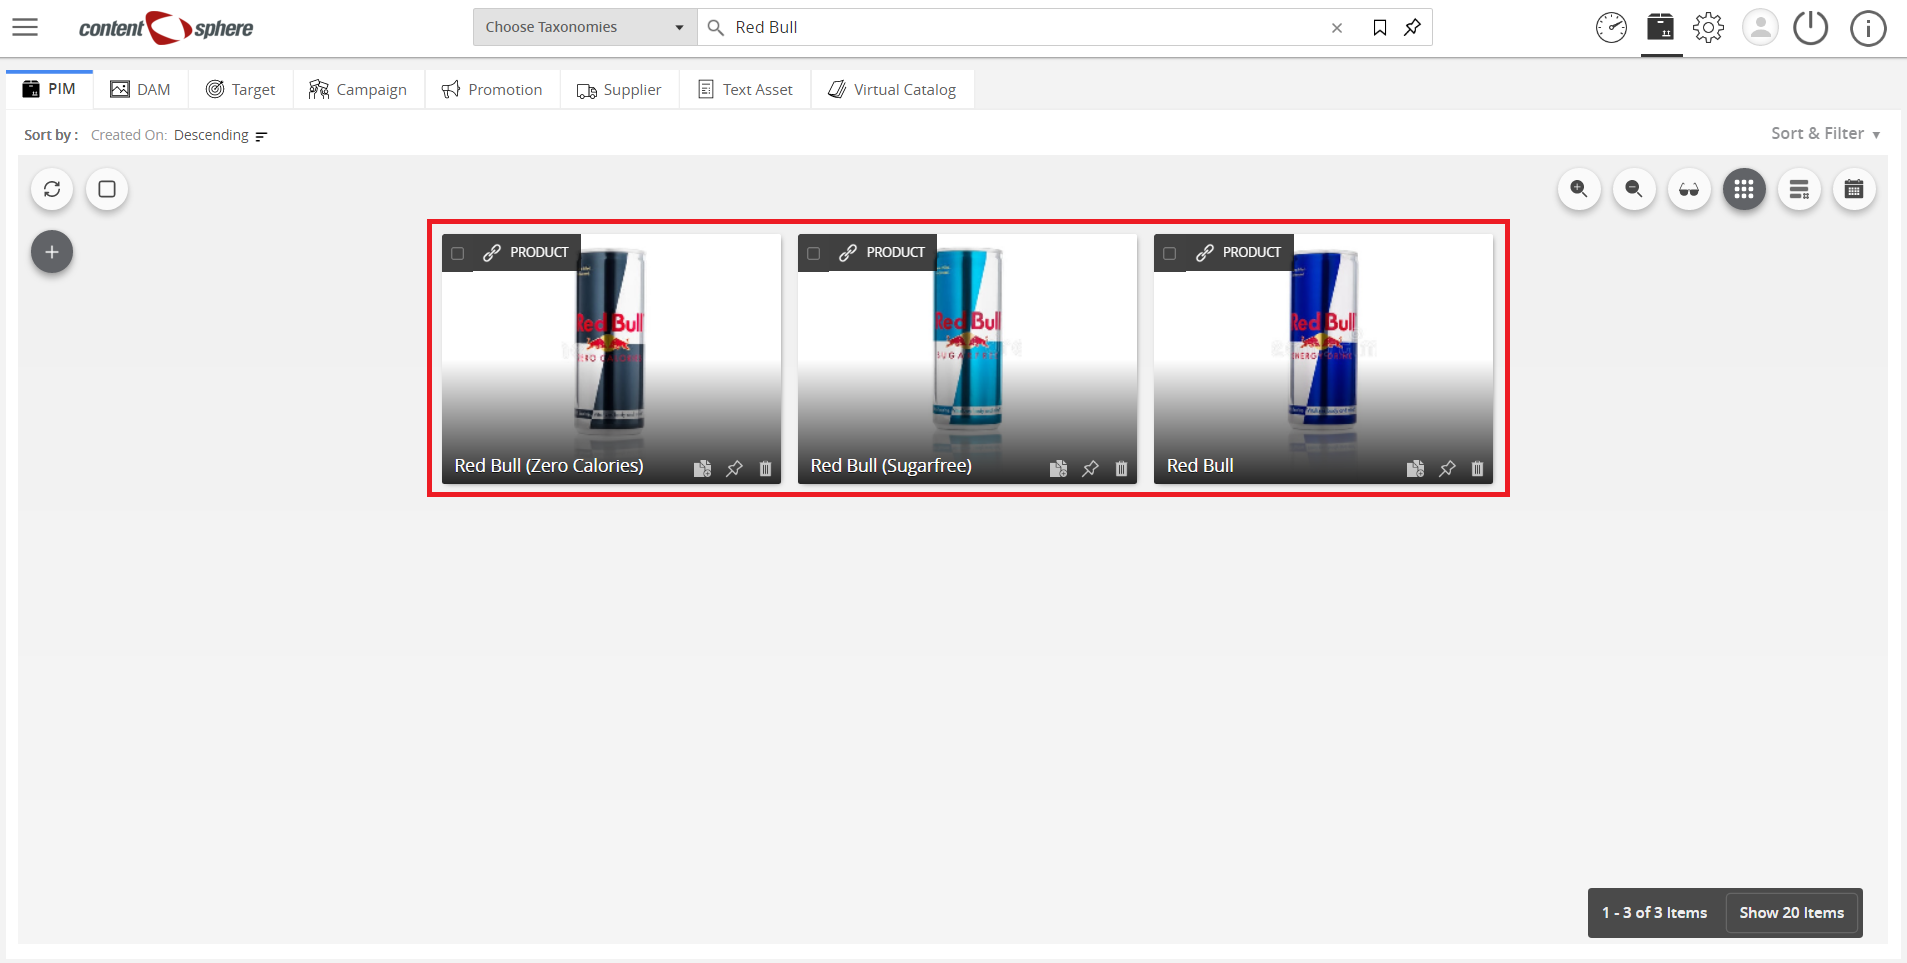
Task: Switch to grid tile view
Action: [x=1744, y=189]
